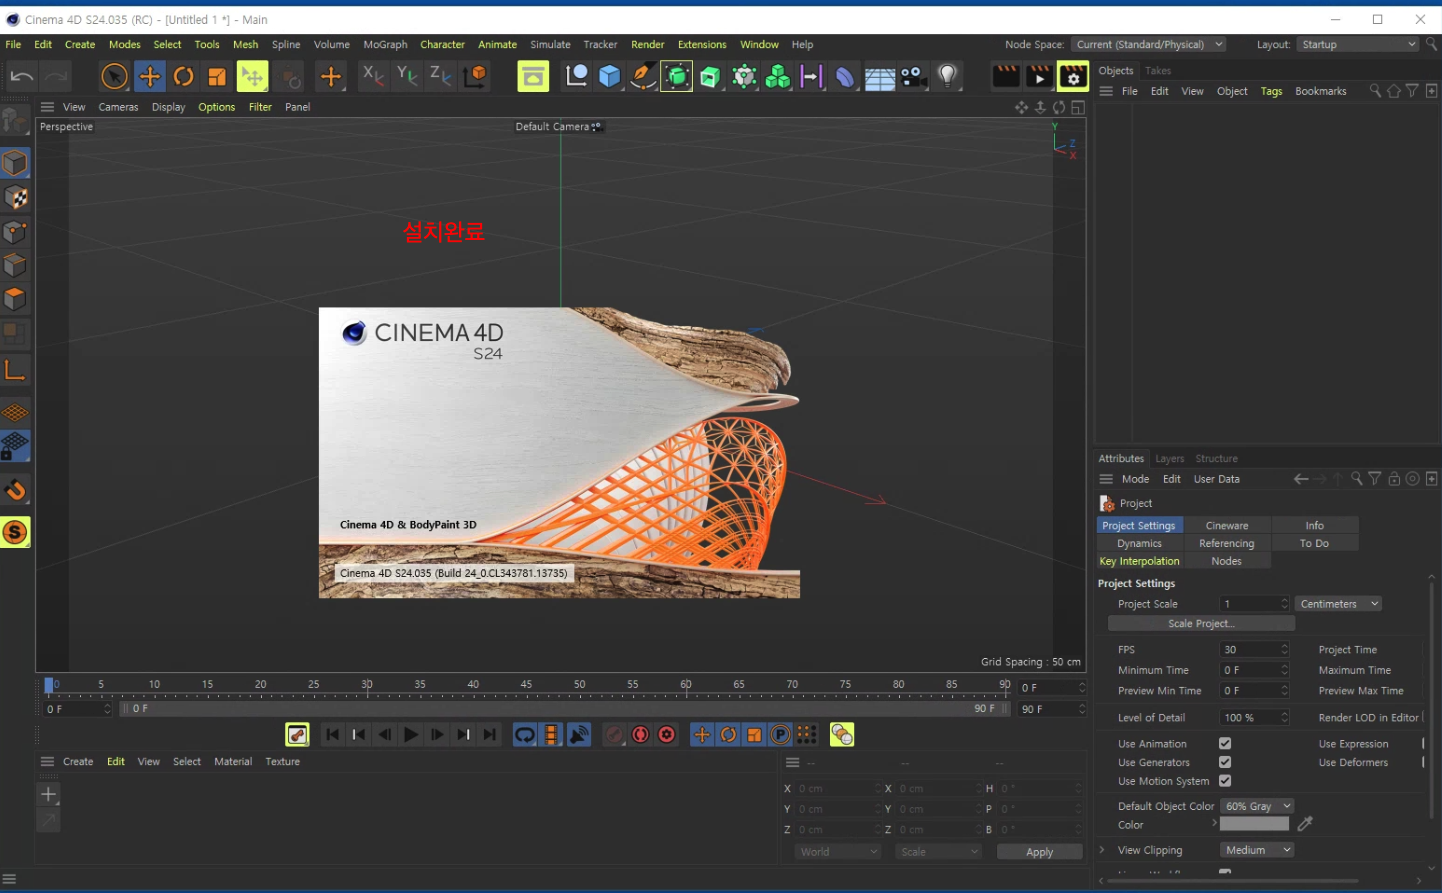Switch to the Layers tab
Screen dimensions: 1442x893
(x=1169, y=459)
